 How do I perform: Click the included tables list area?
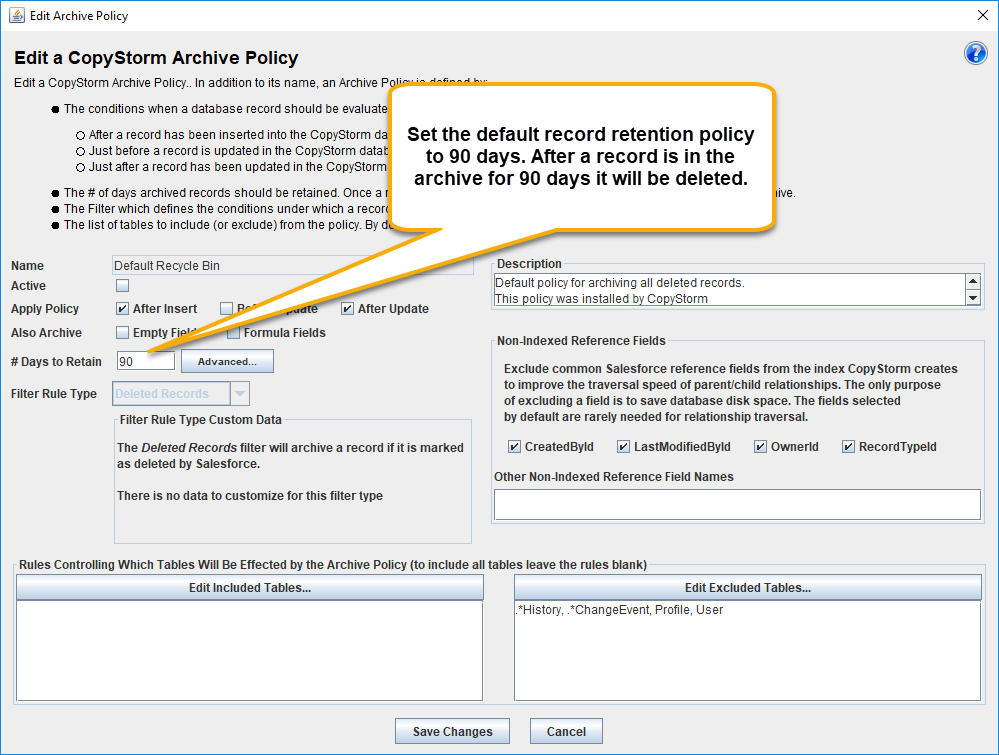(x=250, y=651)
